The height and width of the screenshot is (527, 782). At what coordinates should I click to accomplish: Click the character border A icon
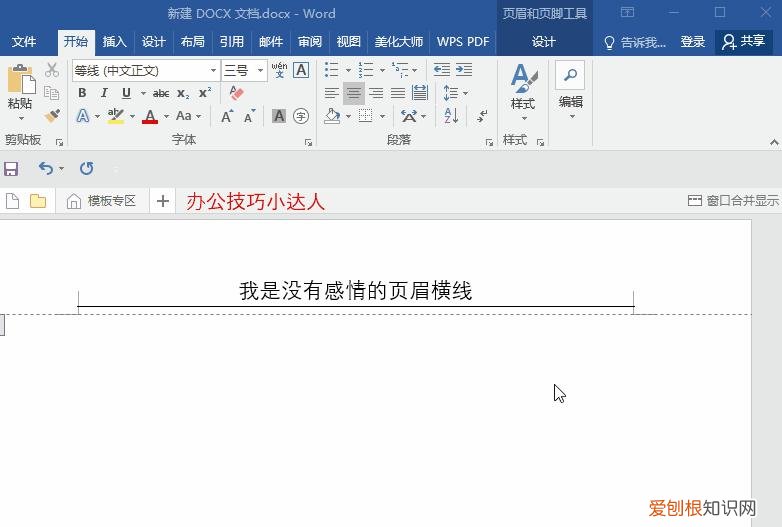(x=301, y=70)
